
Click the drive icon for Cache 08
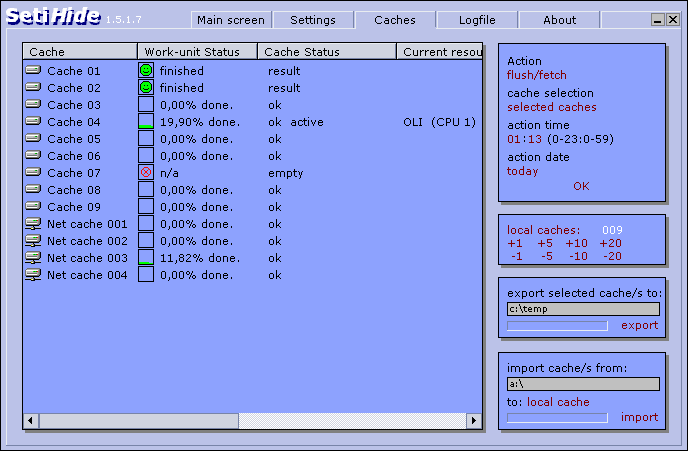(33, 190)
